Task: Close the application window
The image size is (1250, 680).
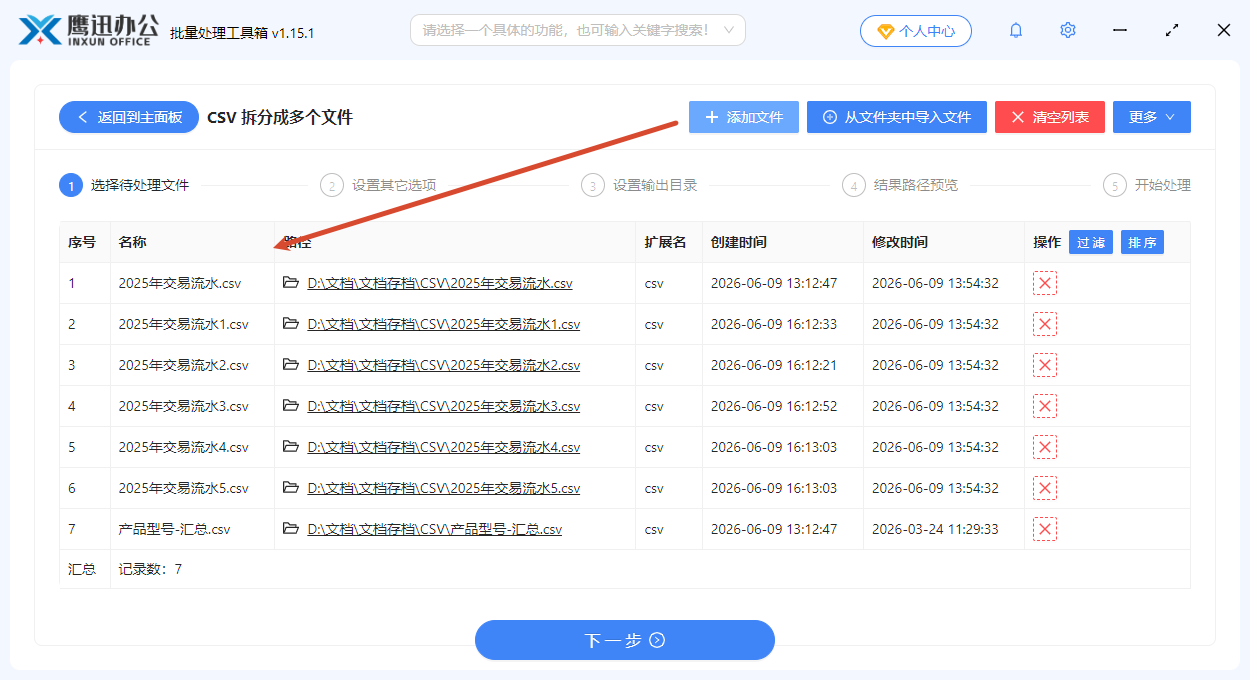Action: pos(1224,31)
